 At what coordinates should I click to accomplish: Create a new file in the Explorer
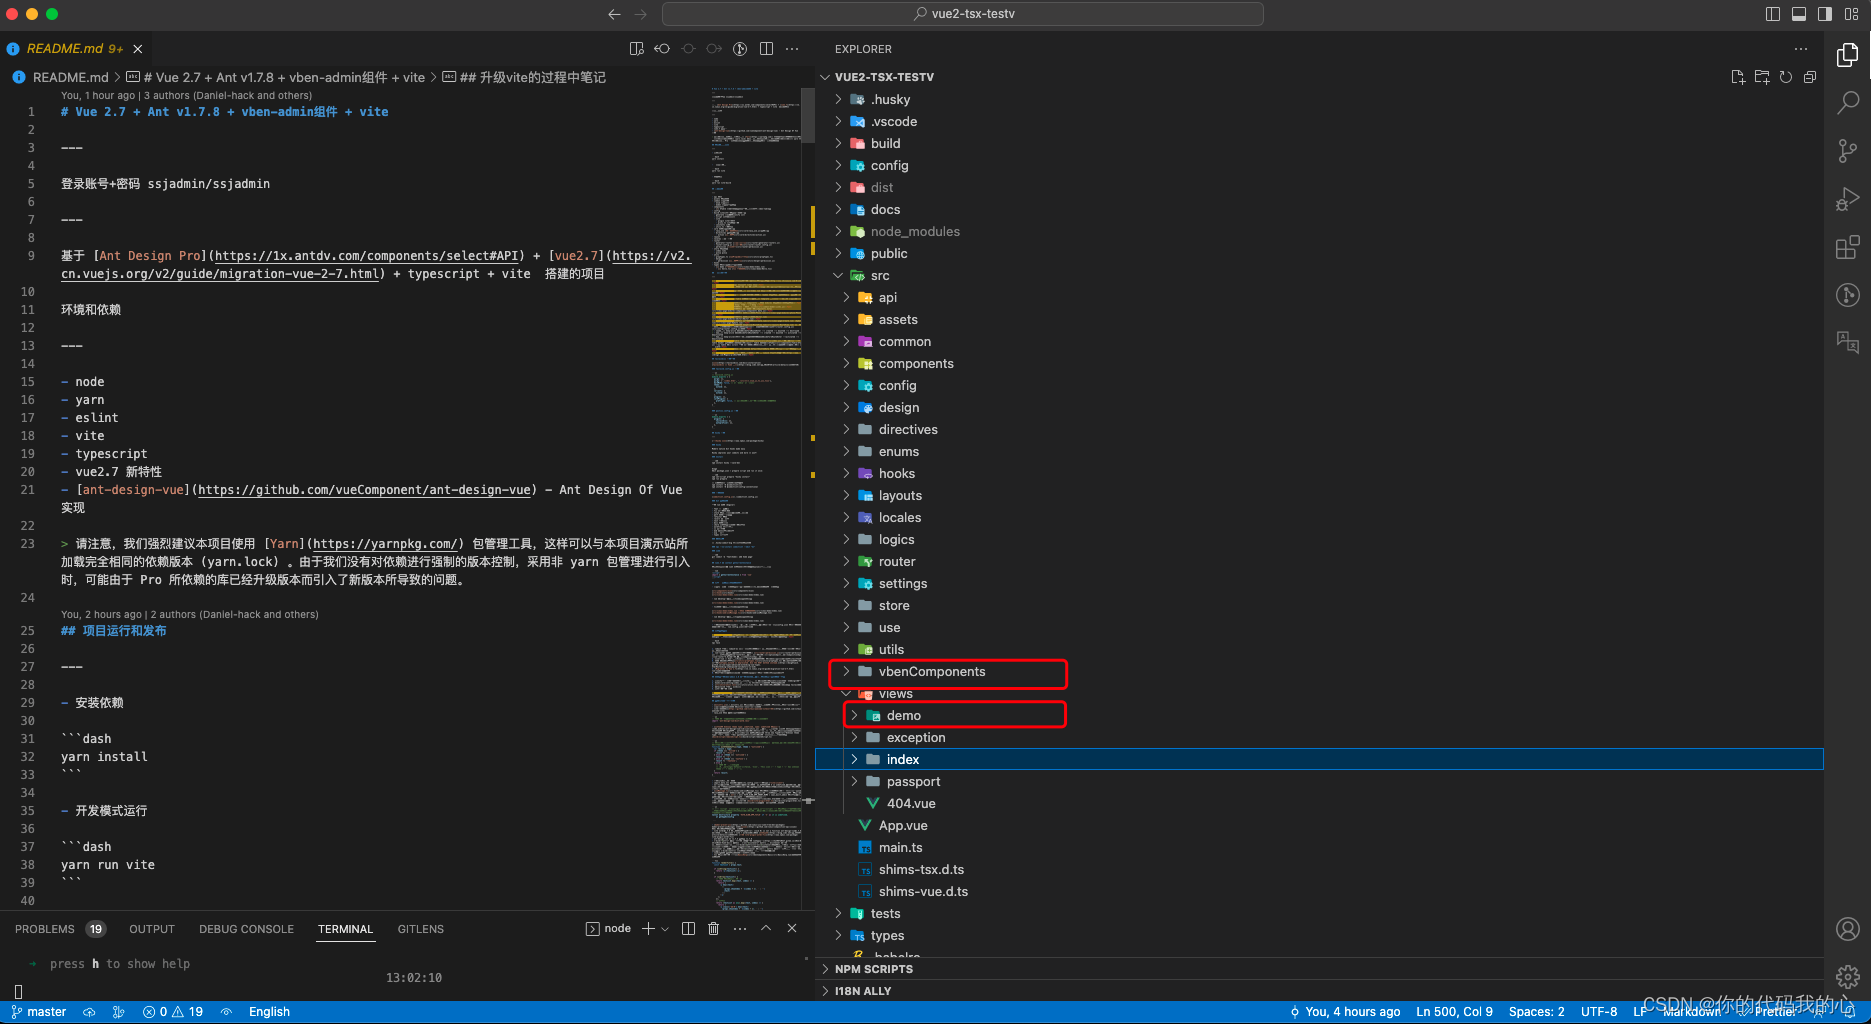(x=1737, y=77)
